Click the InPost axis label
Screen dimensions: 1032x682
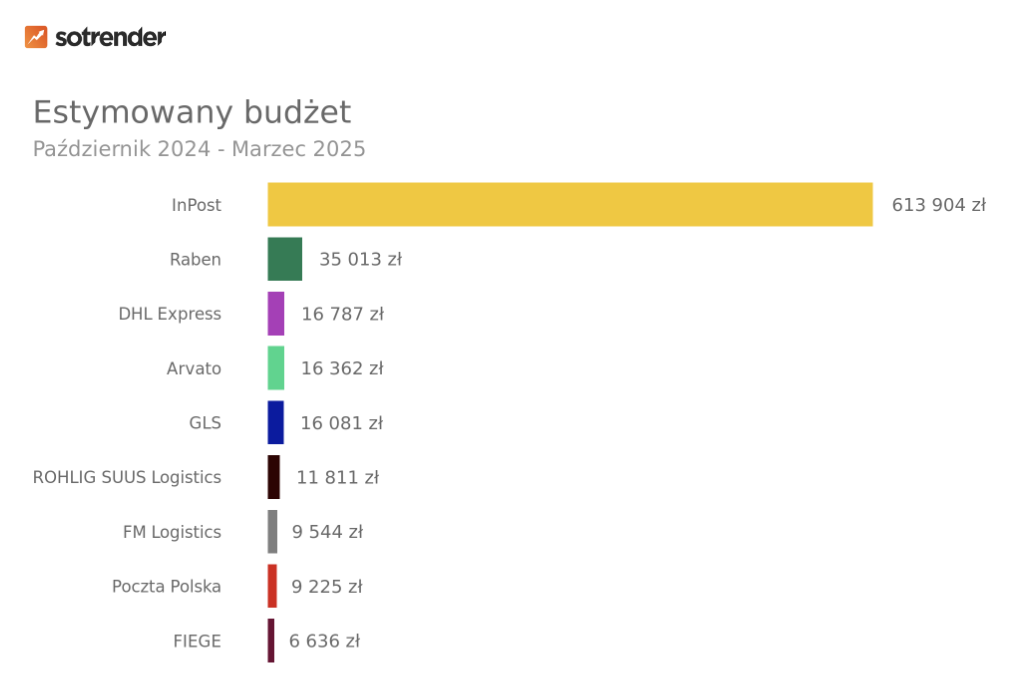196,205
